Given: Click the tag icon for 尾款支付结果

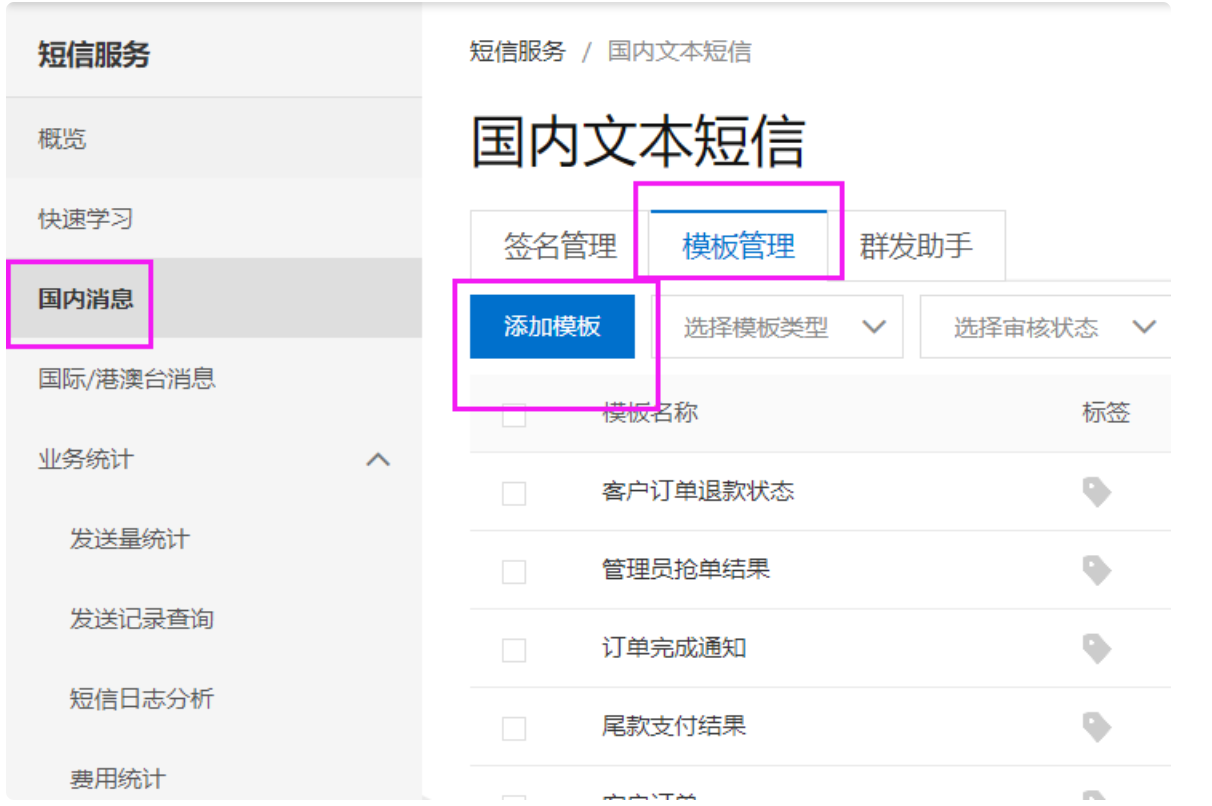Looking at the screenshot, I should tap(1097, 726).
